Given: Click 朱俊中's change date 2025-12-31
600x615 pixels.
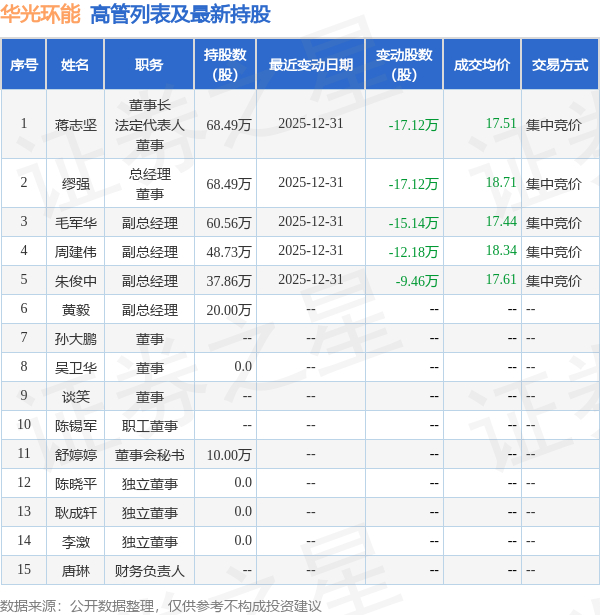Looking at the screenshot, I should click(311, 279).
